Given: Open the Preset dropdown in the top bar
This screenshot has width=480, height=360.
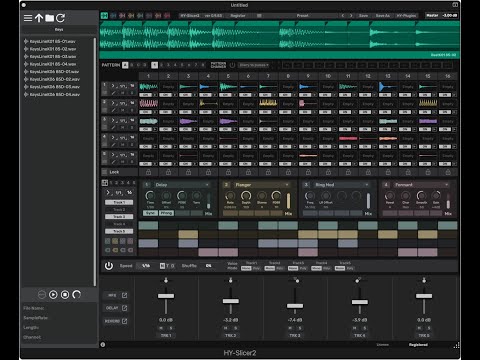Looking at the screenshot, I should point(302,16).
